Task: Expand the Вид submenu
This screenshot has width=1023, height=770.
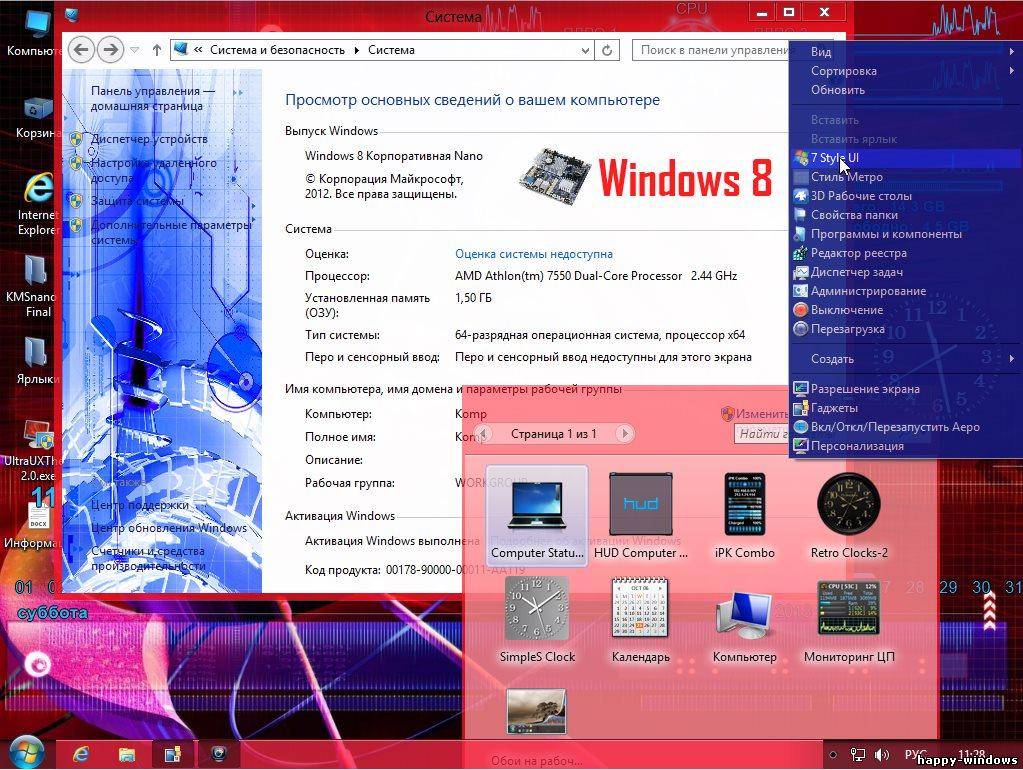Action: click(x=906, y=52)
